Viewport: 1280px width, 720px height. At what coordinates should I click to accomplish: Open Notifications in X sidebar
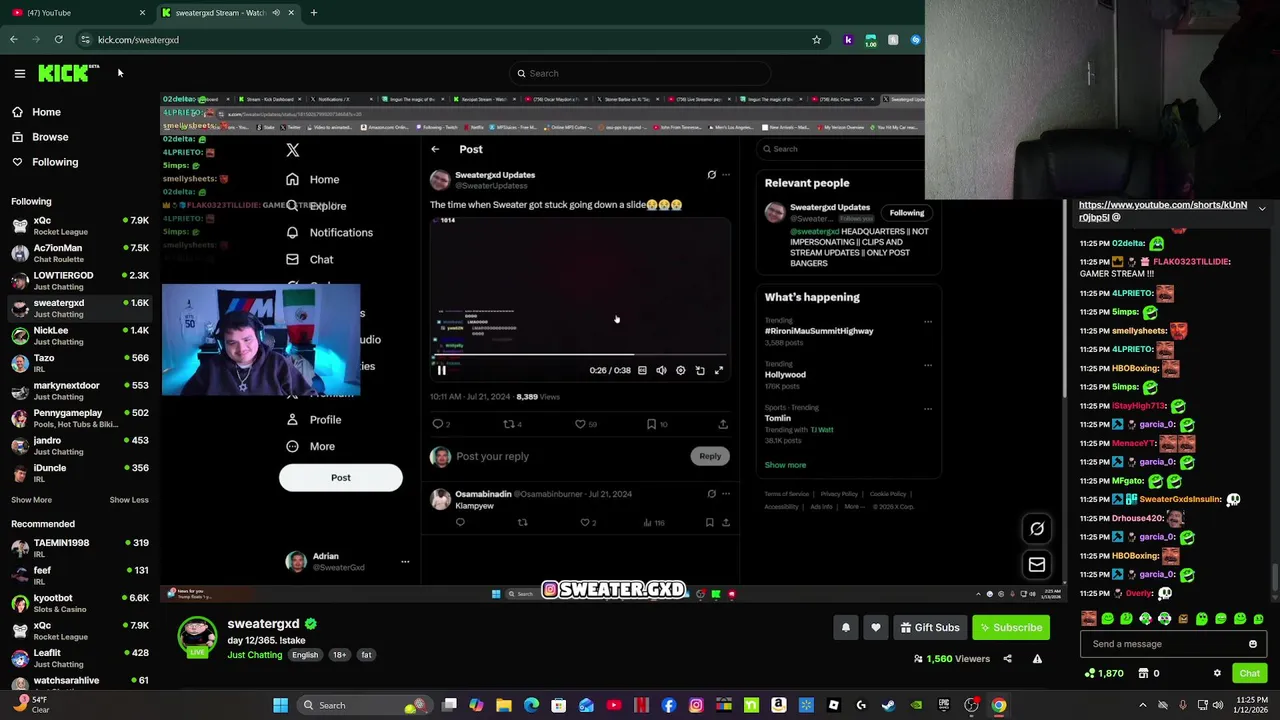[x=330, y=232]
